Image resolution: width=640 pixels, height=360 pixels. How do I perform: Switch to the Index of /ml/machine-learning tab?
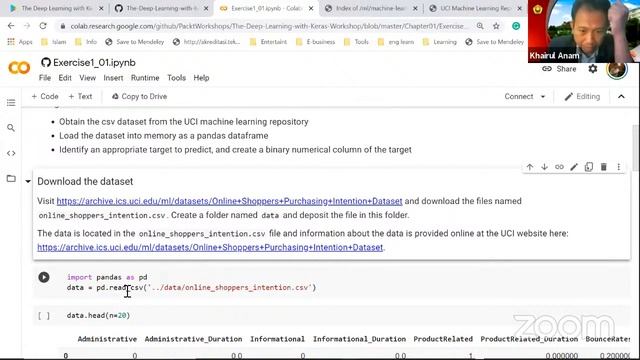pos(370,8)
